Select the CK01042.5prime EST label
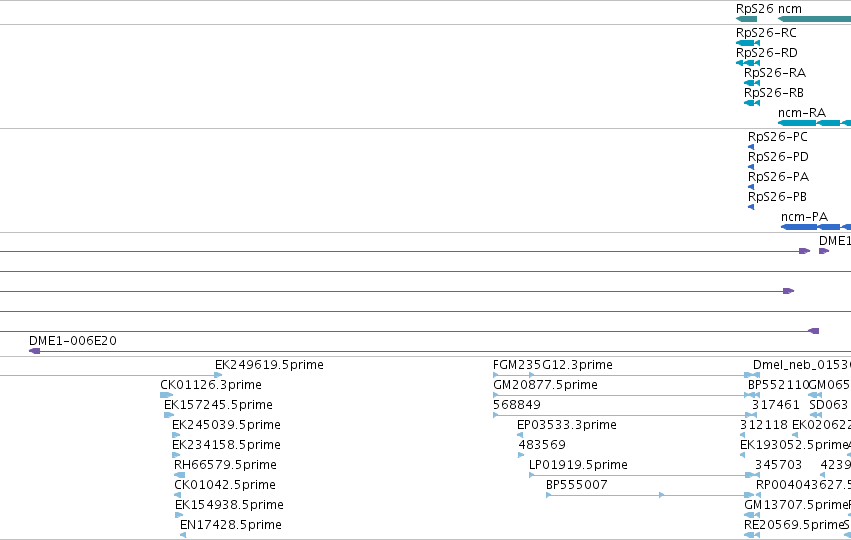Image resolution: width=851 pixels, height=540 pixels. click(x=225, y=485)
